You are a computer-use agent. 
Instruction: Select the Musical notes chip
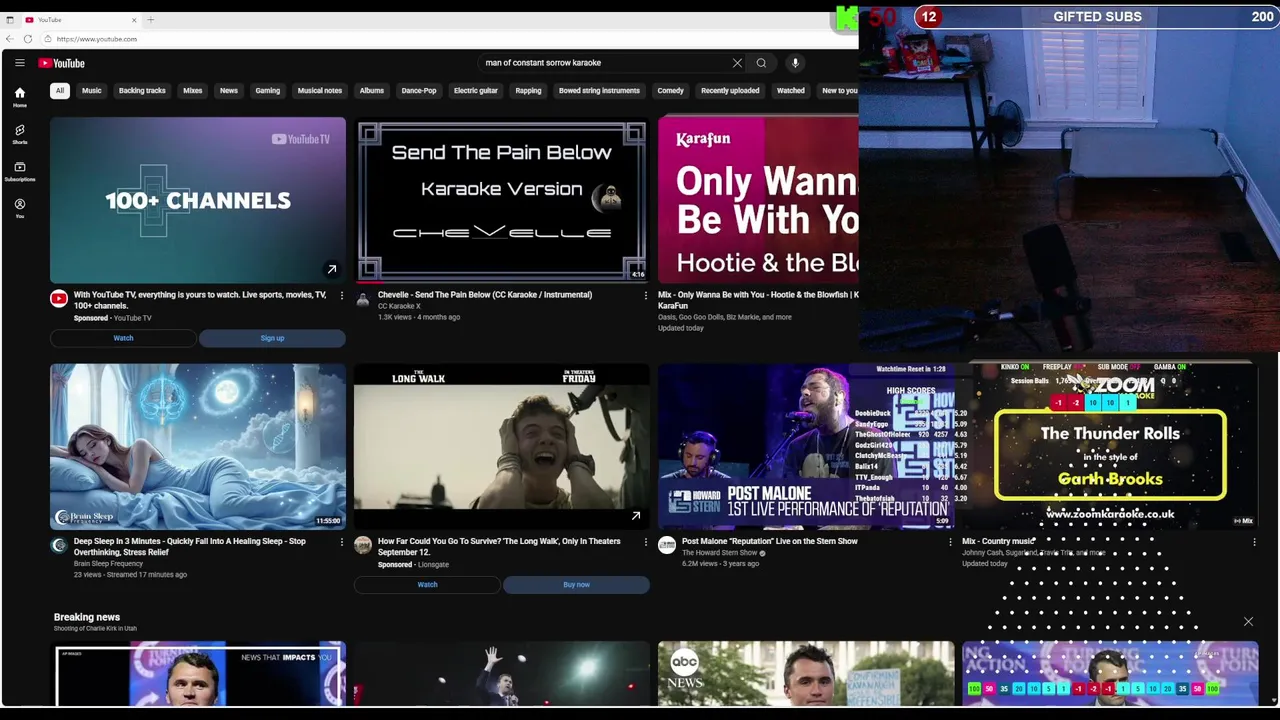click(320, 91)
